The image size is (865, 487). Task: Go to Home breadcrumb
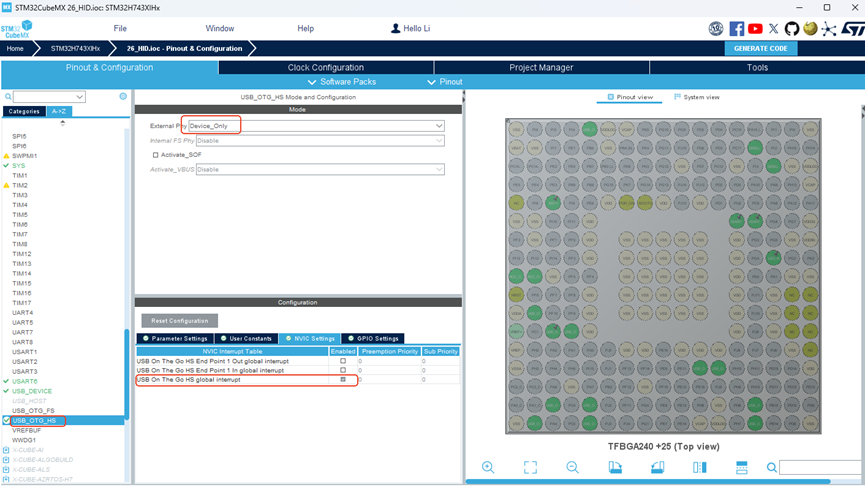click(15, 49)
